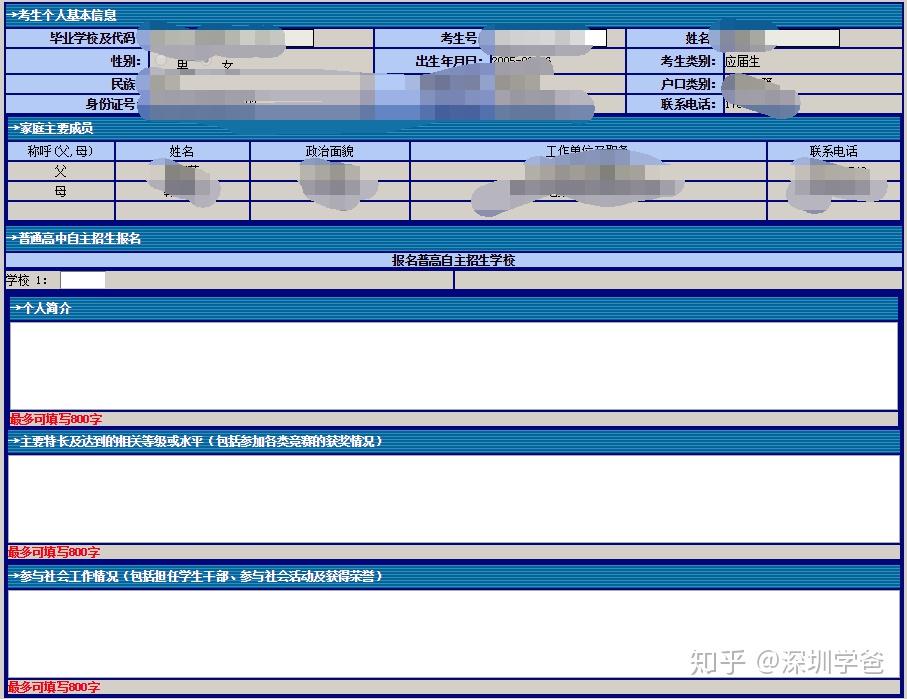Click the 报名普高自主招生学校 heading bar
Viewport: 907px width, 699px height.
[x=454, y=260]
